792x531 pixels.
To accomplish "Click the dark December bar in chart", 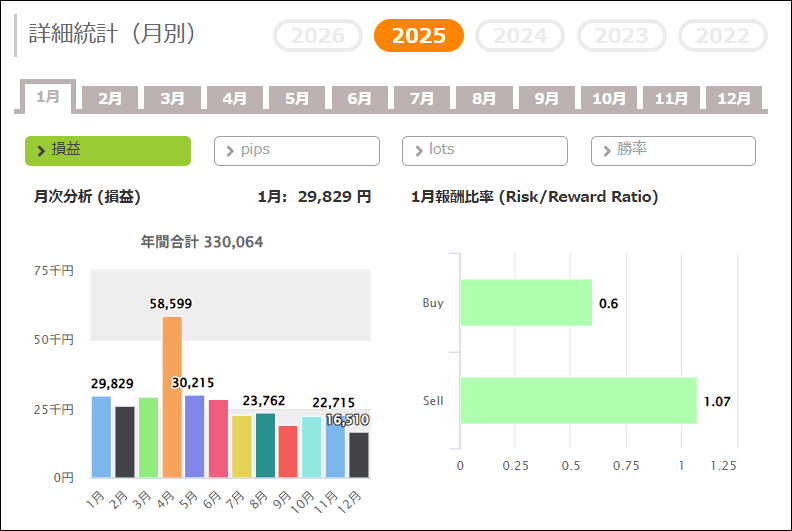I will click(x=359, y=454).
